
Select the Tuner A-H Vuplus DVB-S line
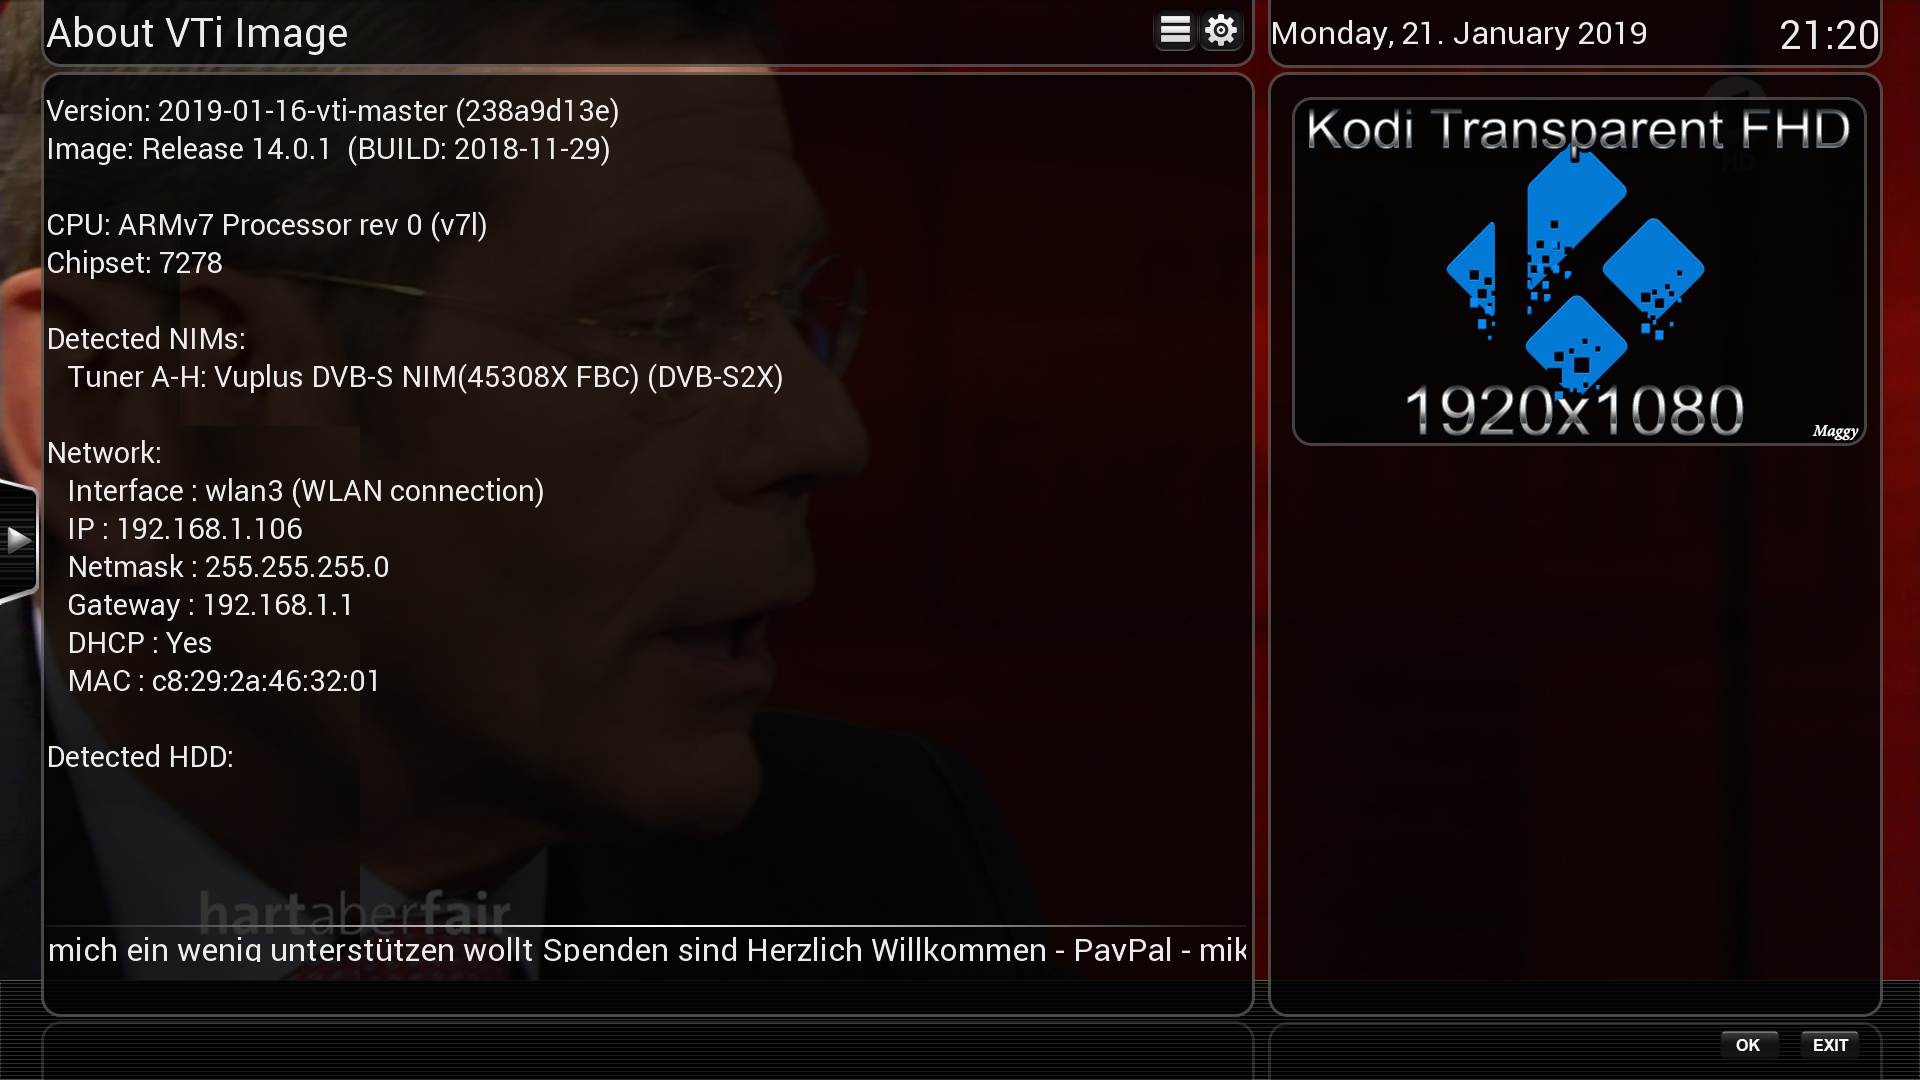pos(425,377)
